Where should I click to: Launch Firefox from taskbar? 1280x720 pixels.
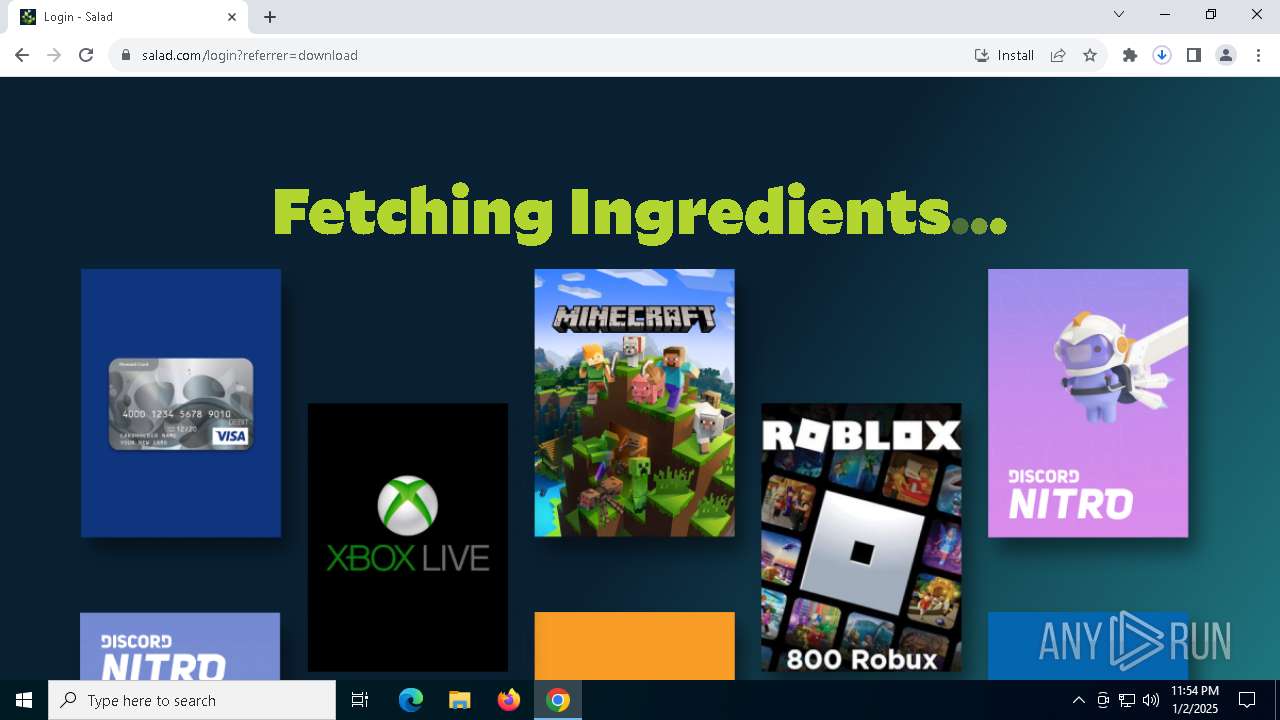pyautogui.click(x=509, y=700)
